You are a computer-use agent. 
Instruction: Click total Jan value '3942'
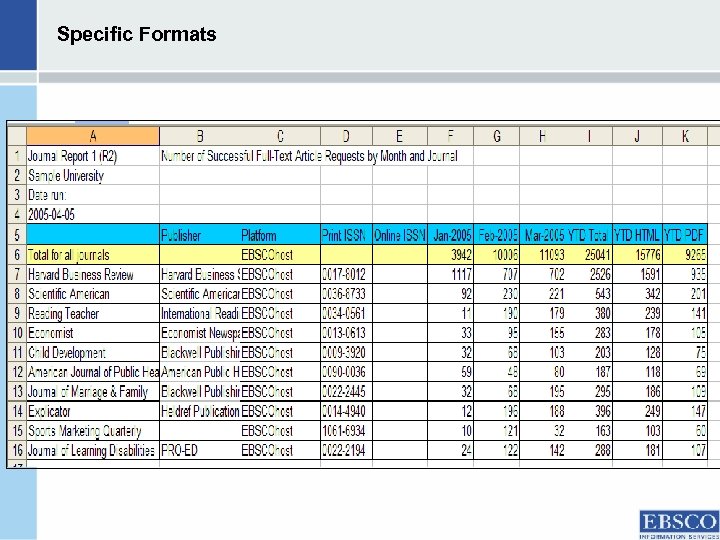[450, 255]
